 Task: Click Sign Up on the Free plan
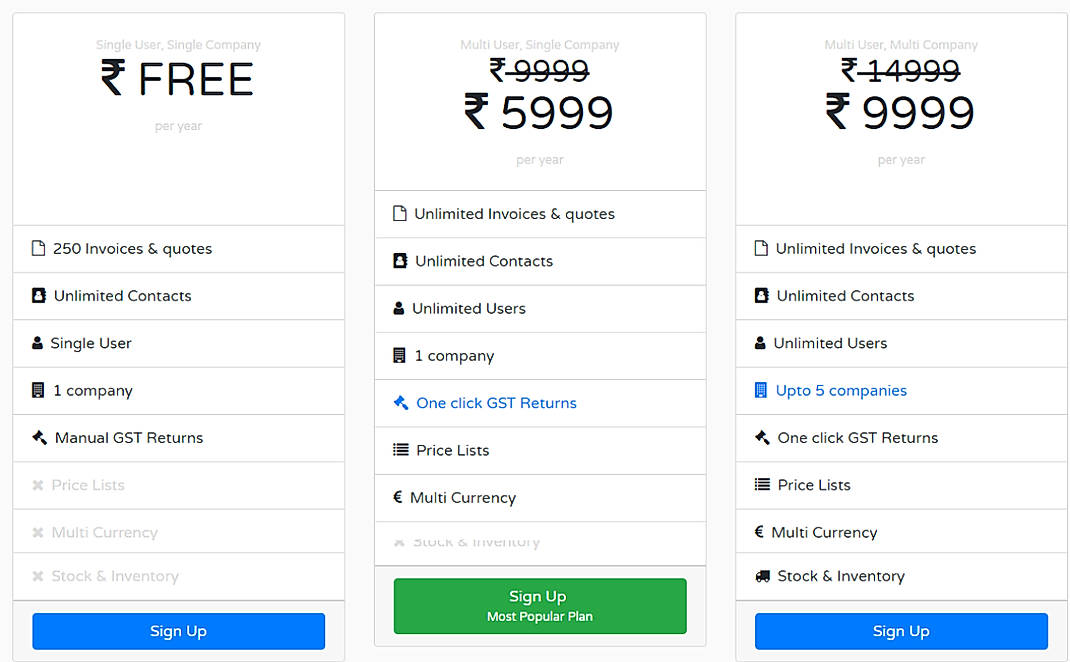(178, 631)
